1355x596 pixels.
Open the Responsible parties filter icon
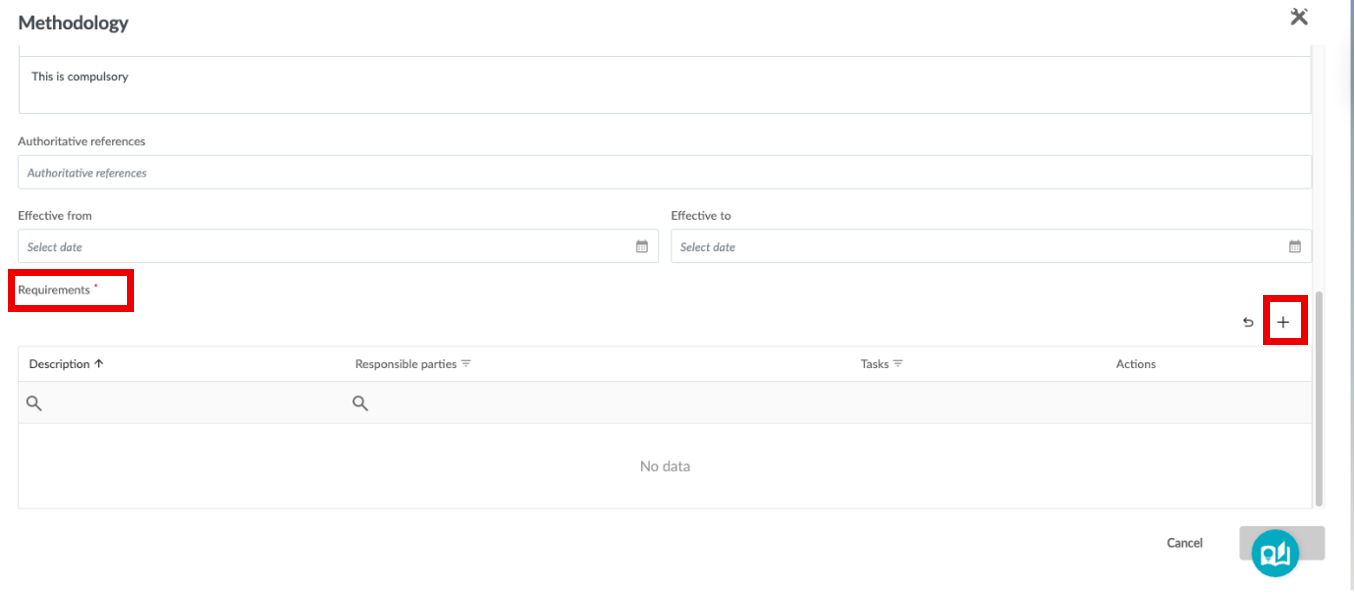(x=466, y=364)
